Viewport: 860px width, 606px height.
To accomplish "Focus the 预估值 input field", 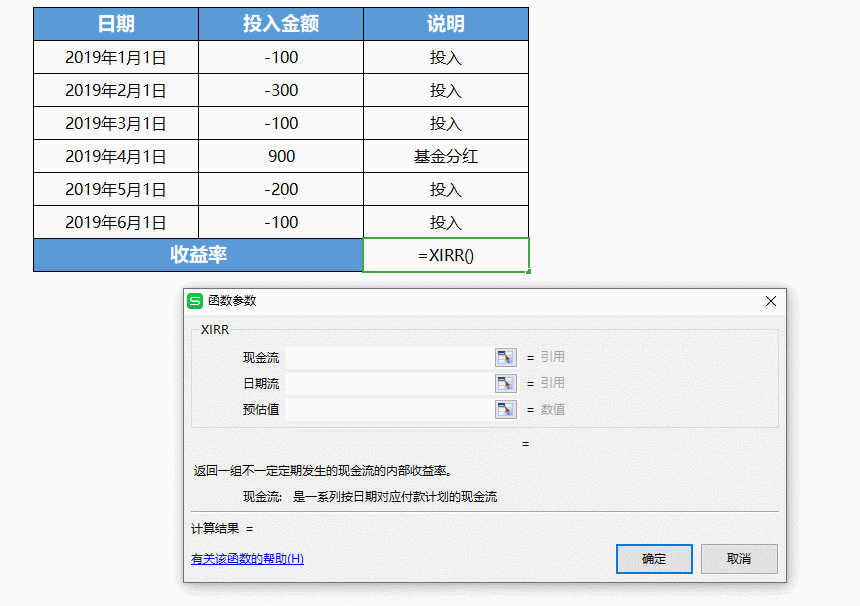I will coord(389,410).
